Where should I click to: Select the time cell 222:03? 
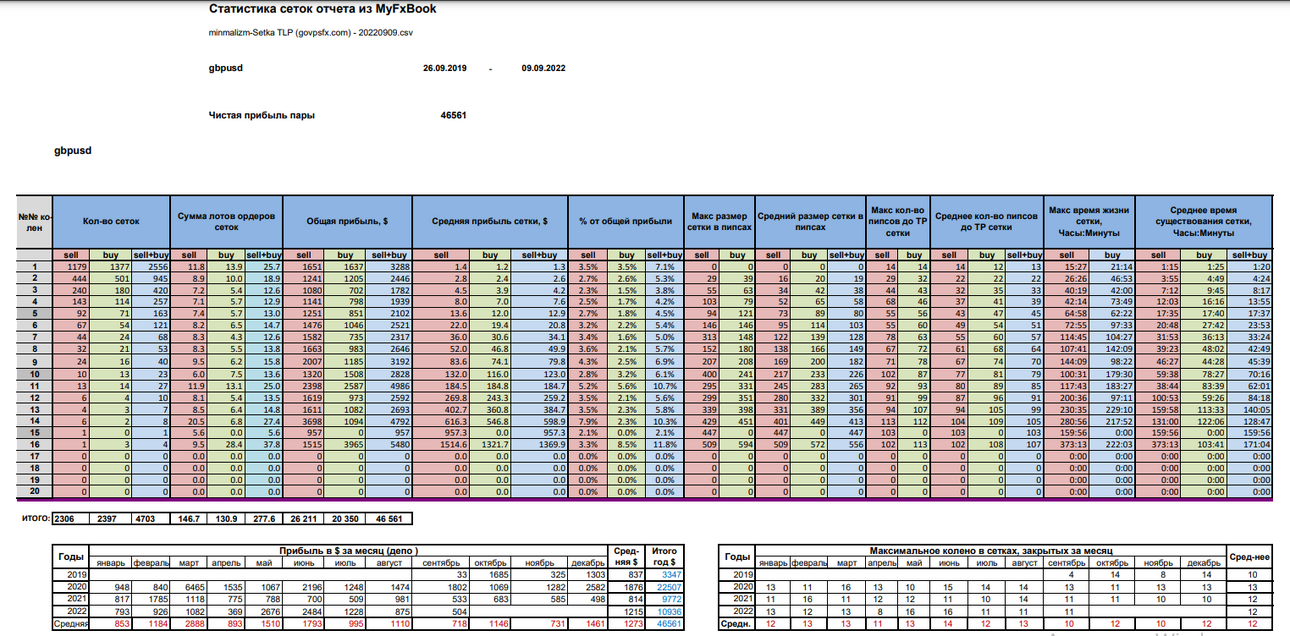1111,443
